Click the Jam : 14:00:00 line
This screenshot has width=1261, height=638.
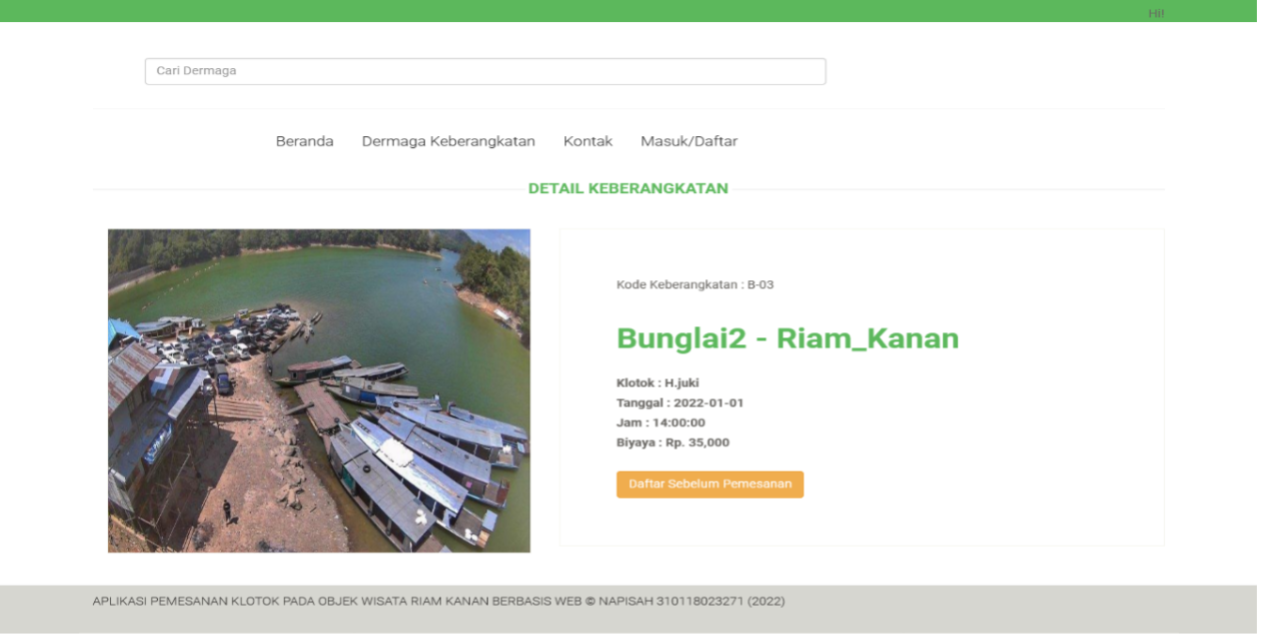point(661,423)
